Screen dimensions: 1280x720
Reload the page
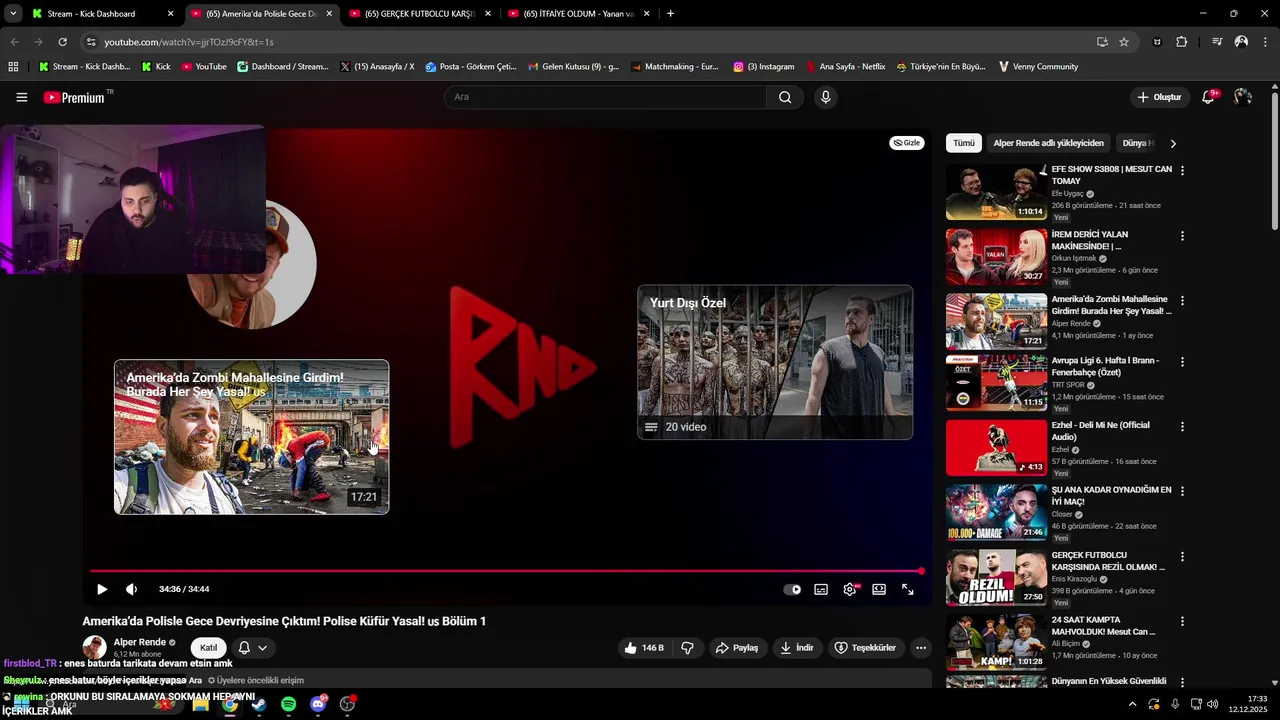(62, 42)
